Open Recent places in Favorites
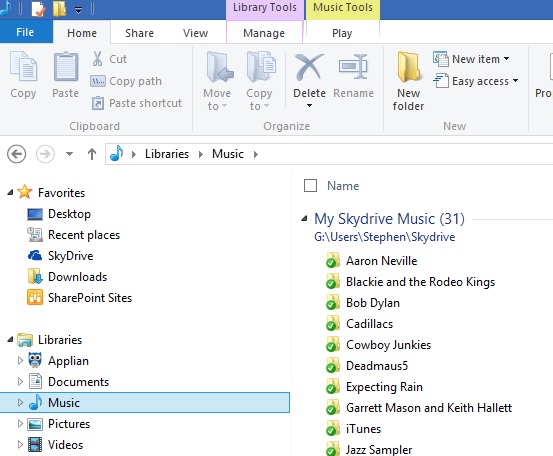553x456 pixels. [x=73, y=235]
